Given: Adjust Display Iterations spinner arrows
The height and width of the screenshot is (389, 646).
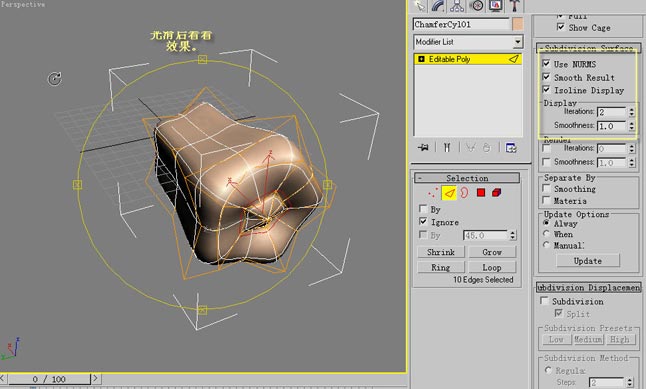Looking at the screenshot, I should pos(632,112).
